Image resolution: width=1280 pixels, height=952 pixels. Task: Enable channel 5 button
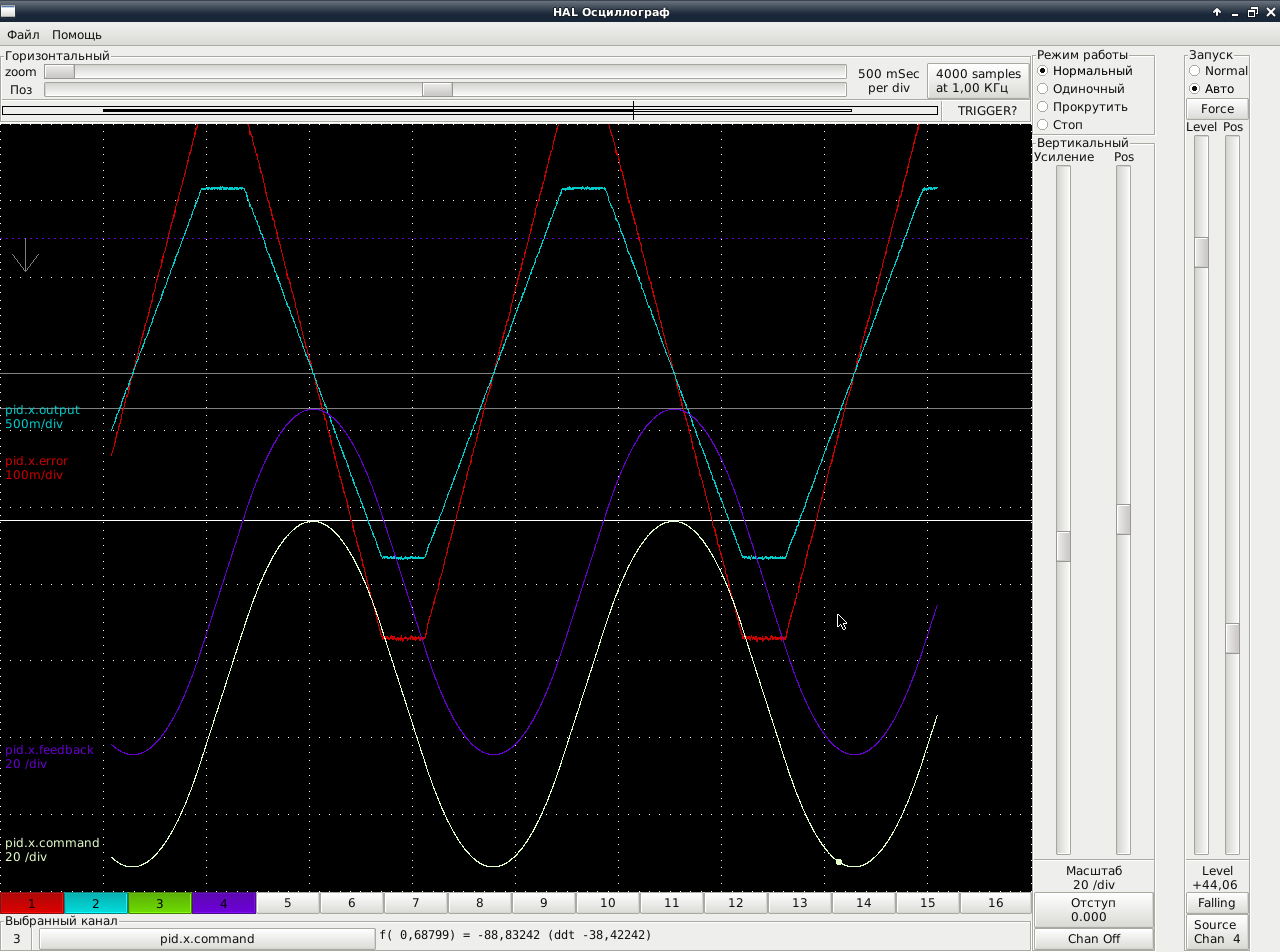tap(288, 903)
